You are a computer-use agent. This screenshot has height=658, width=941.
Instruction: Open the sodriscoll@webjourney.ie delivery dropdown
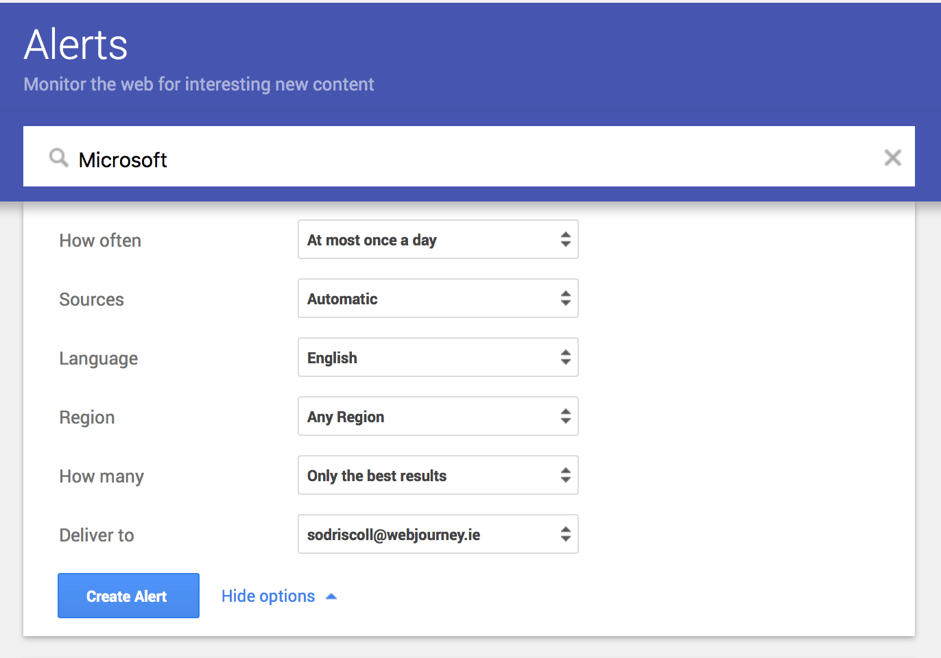tap(437, 534)
